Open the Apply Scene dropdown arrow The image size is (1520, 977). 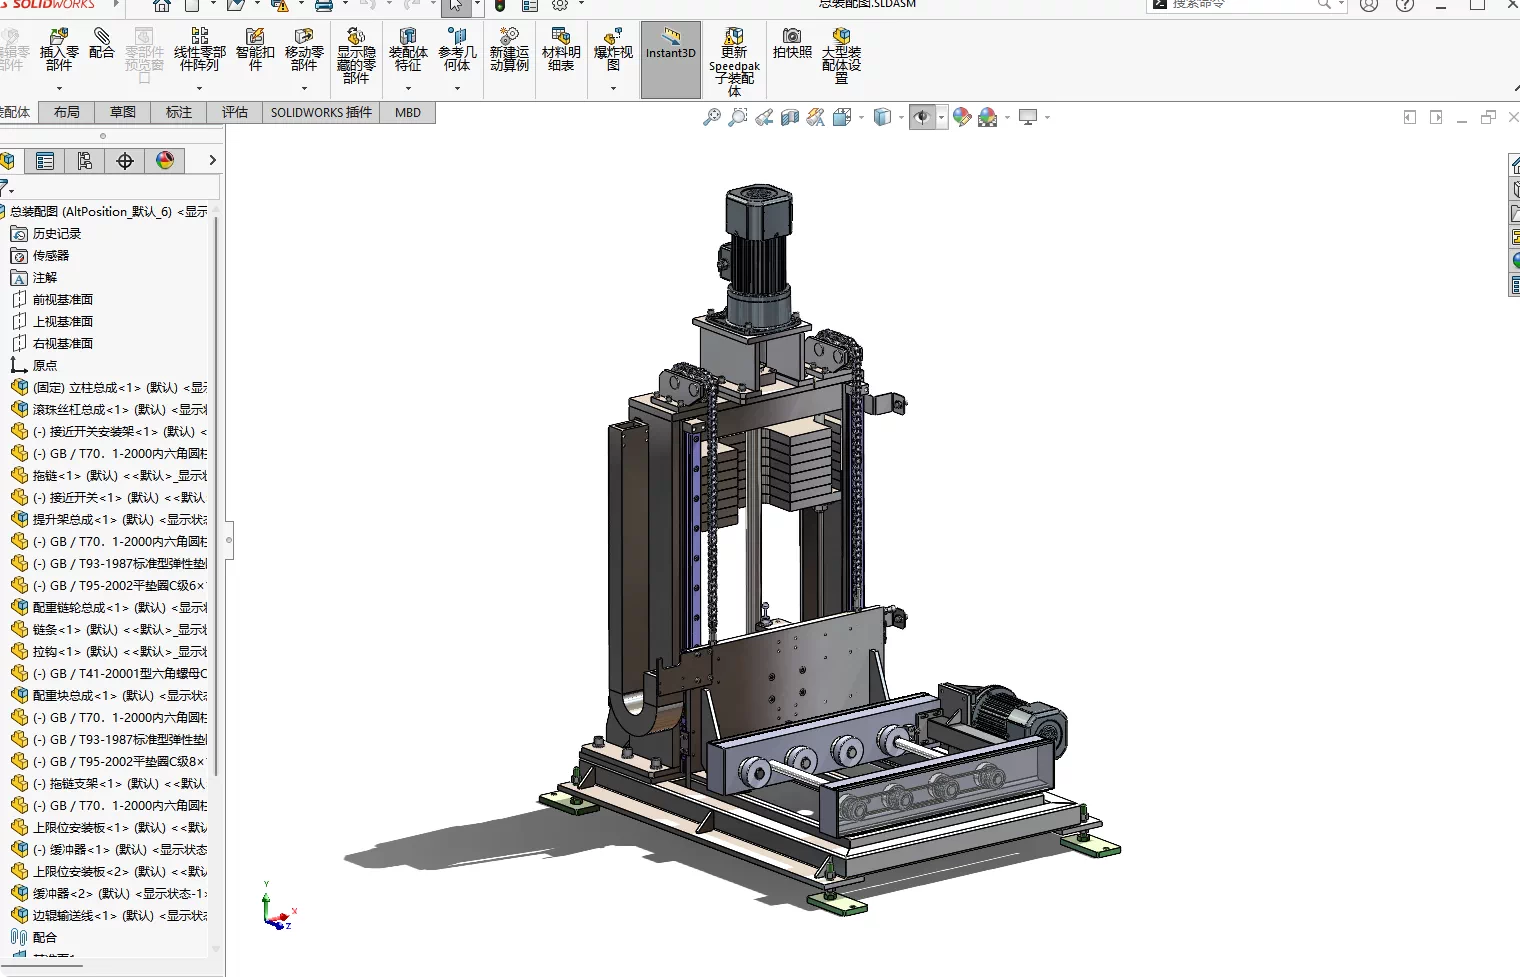(1007, 118)
